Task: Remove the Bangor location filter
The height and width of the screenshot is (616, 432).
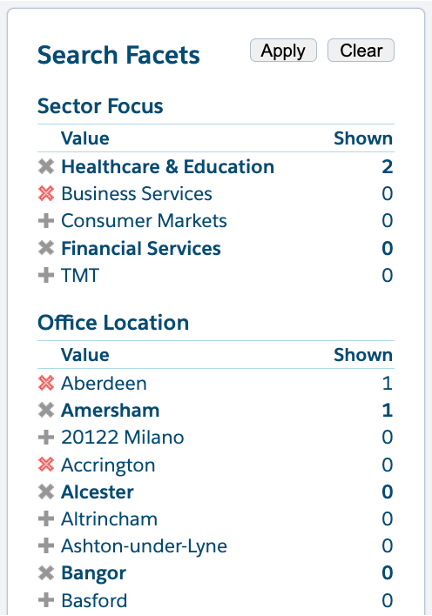Action: tap(46, 573)
